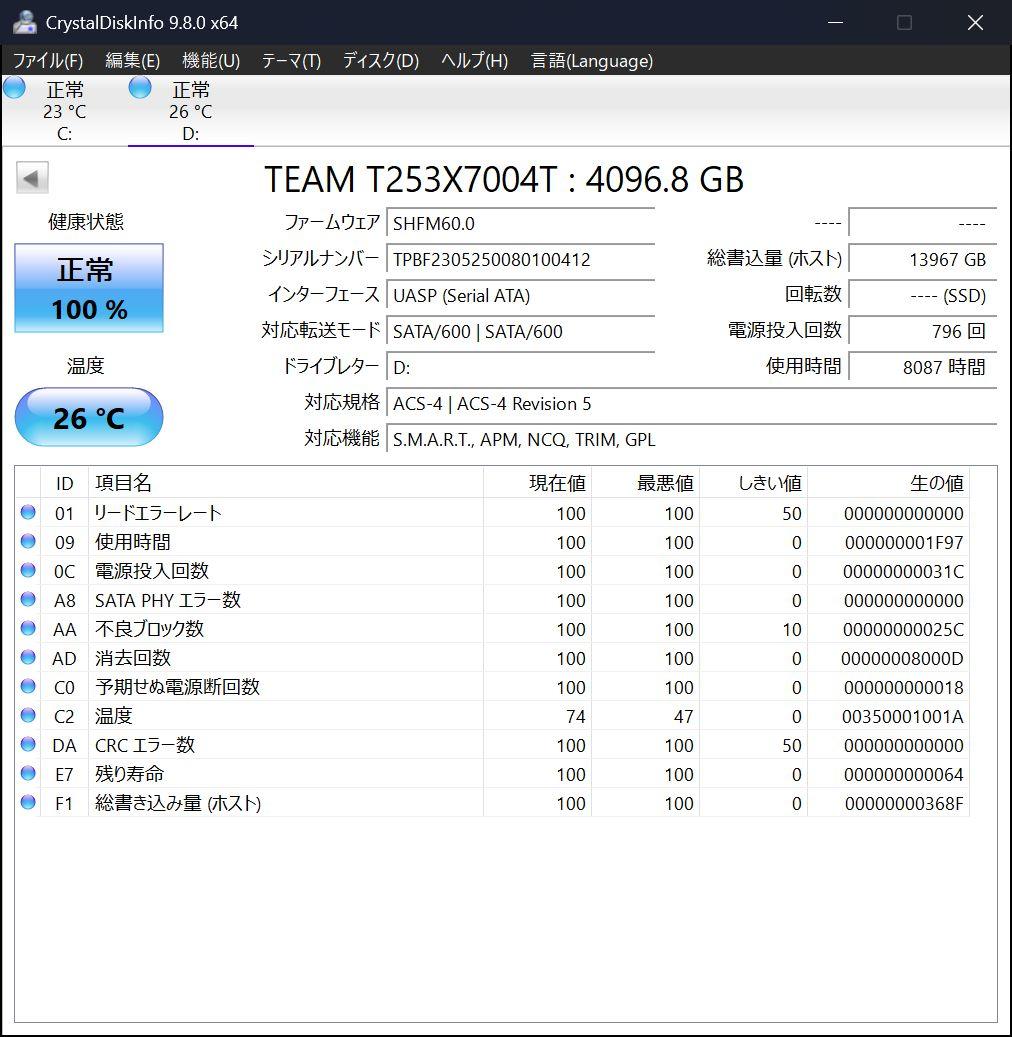This screenshot has width=1012, height=1037.
Task: Click the transfer mode field SATA/600 | SATA/600
Action: coord(521,331)
